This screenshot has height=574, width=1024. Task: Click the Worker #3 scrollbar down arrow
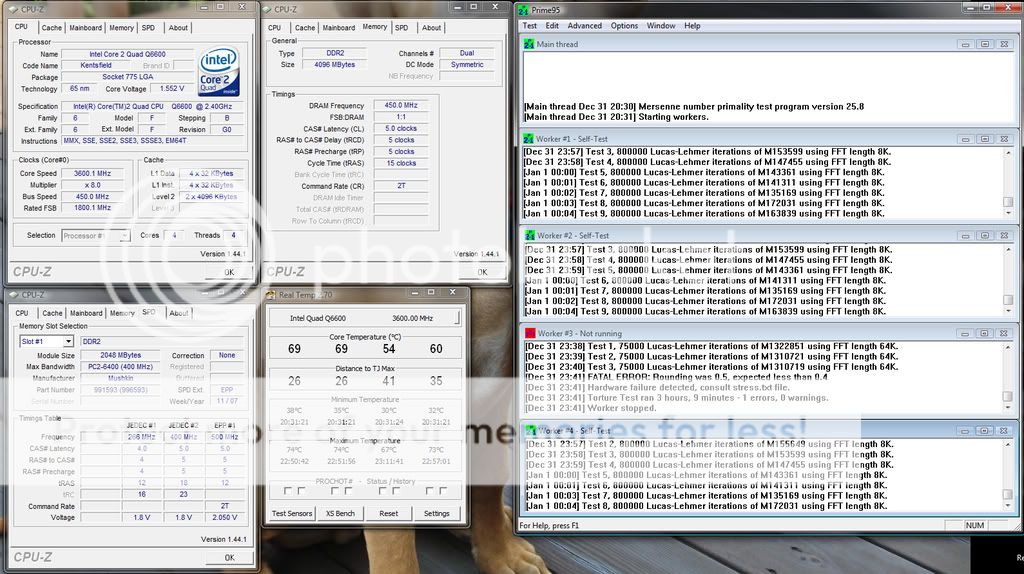point(1008,407)
